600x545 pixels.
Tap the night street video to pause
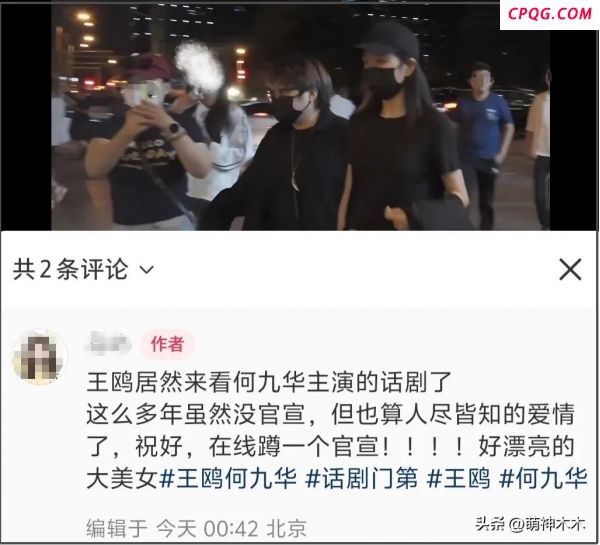coord(300,117)
